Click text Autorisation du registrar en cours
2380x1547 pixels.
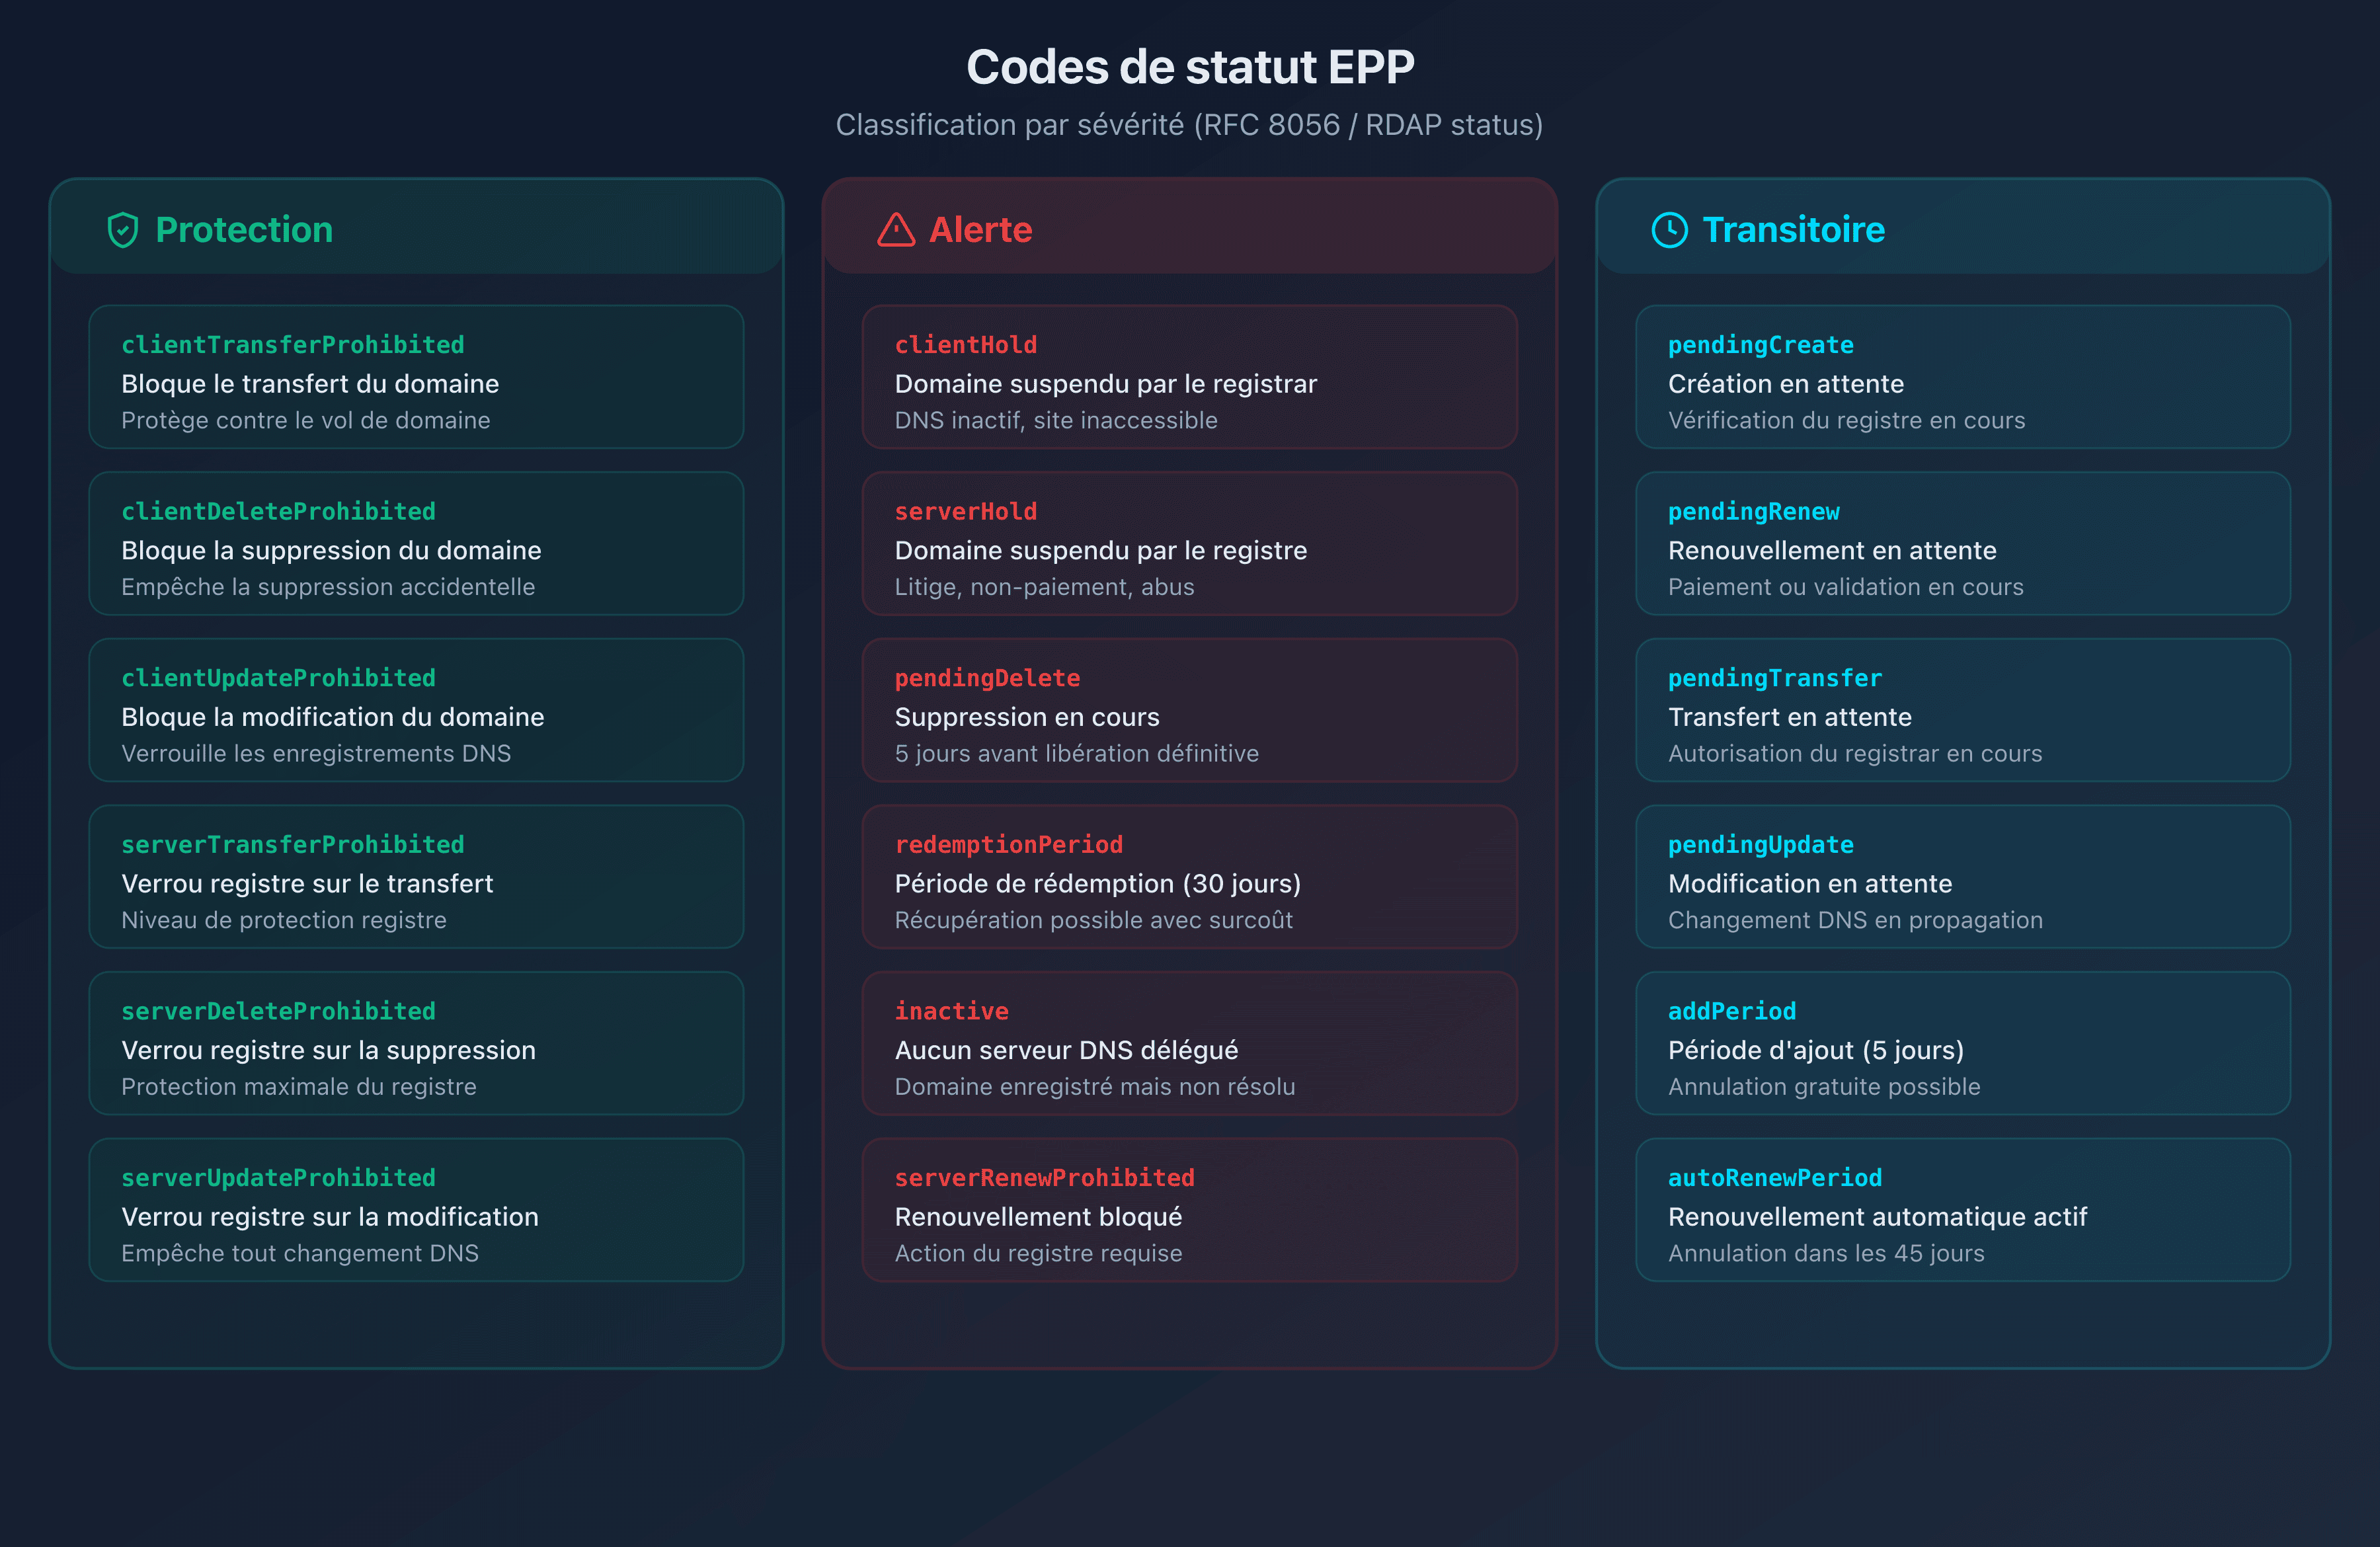[x=1855, y=753]
